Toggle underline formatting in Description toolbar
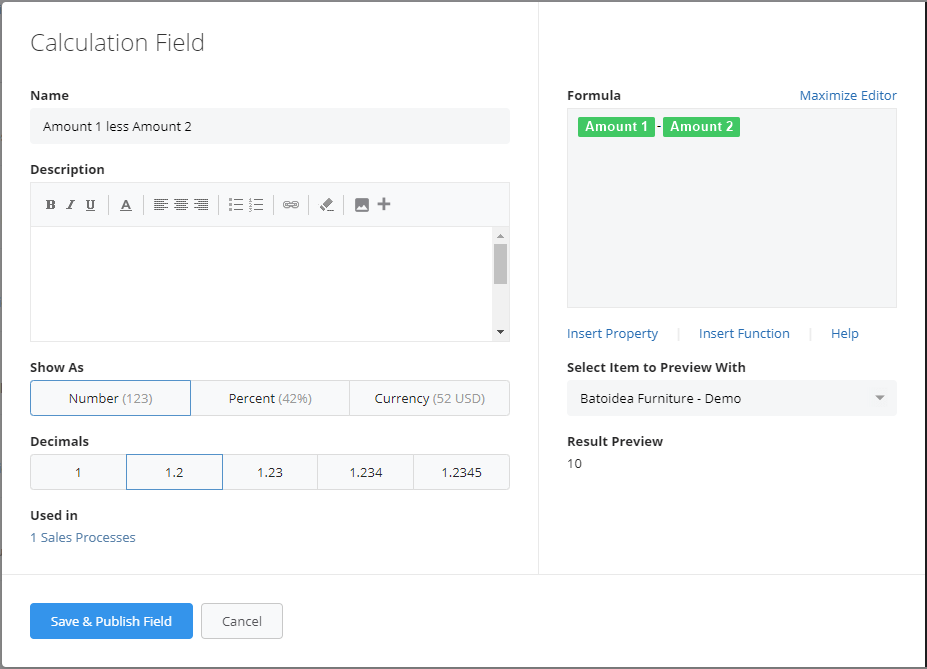 tap(90, 204)
